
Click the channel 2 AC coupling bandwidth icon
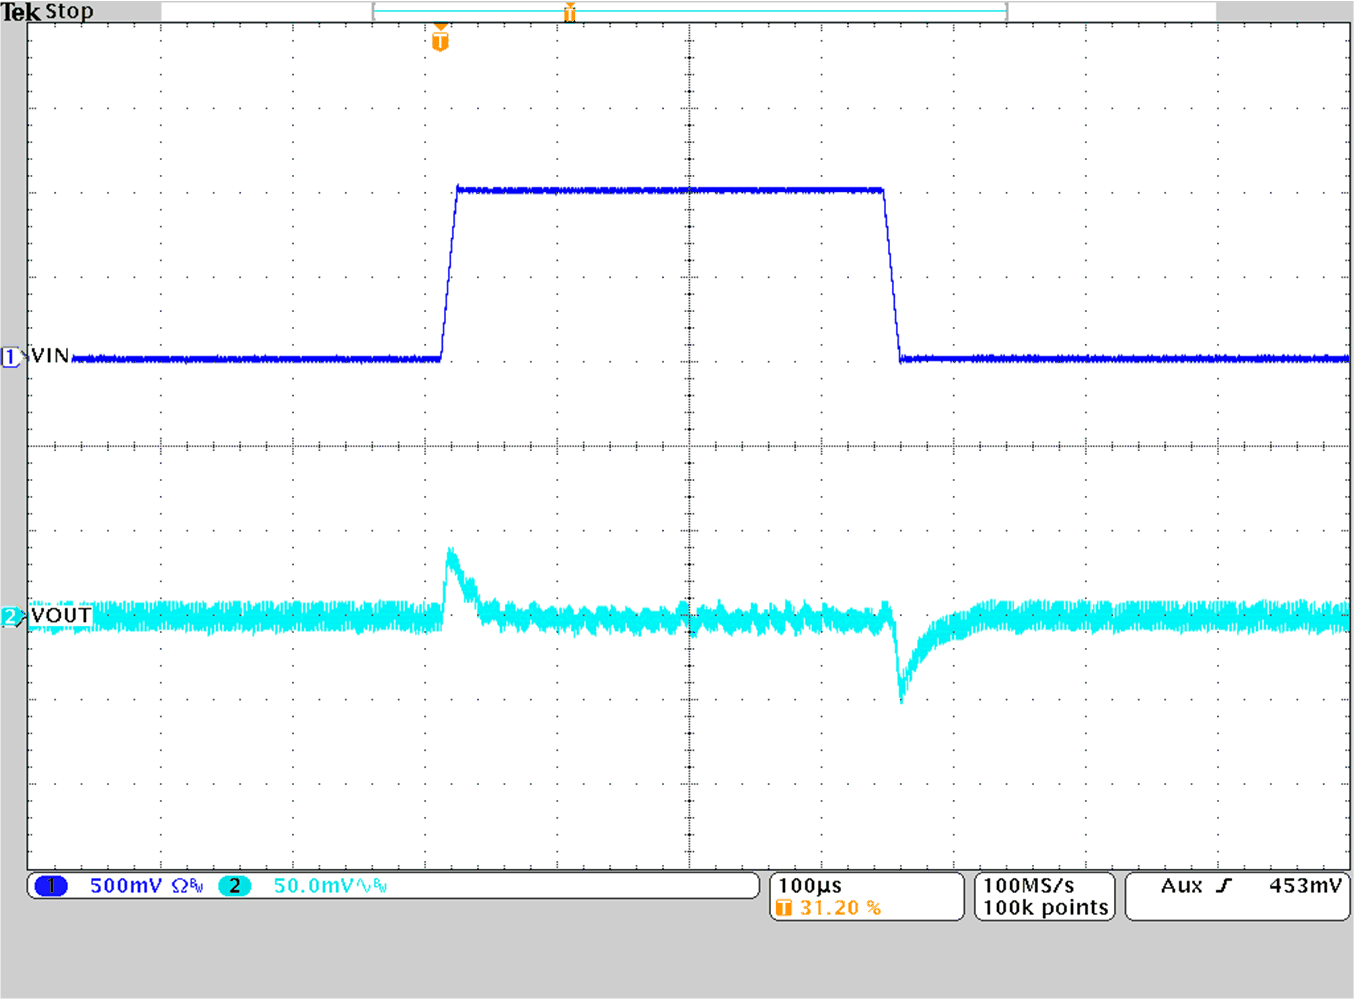point(371,886)
